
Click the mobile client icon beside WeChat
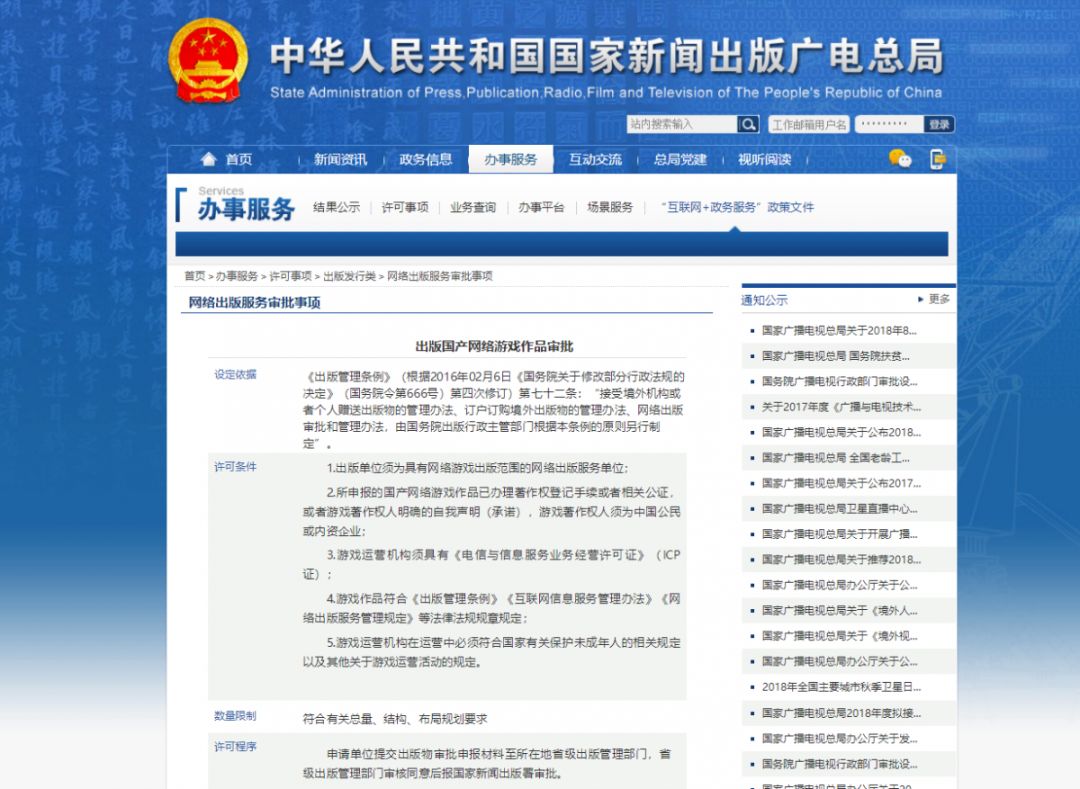[937, 160]
